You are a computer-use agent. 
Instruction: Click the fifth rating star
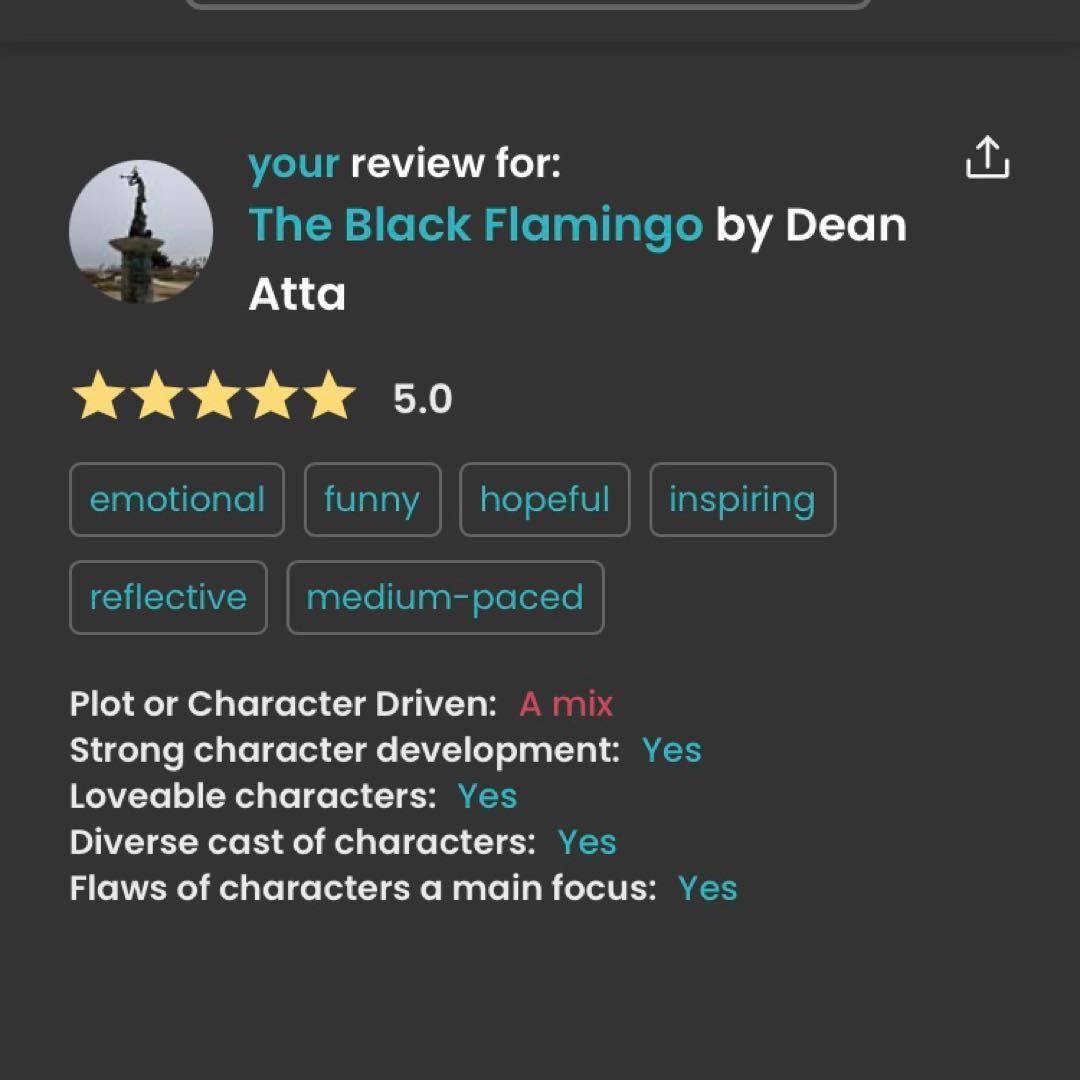tap(330, 397)
